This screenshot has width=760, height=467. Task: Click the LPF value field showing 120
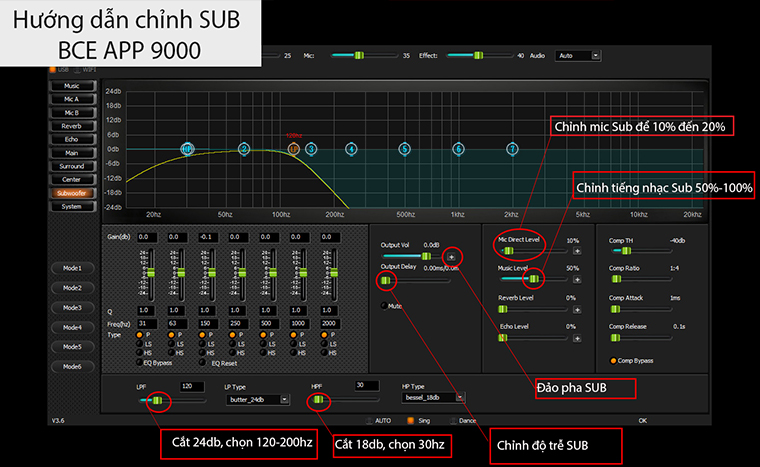(x=192, y=386)
